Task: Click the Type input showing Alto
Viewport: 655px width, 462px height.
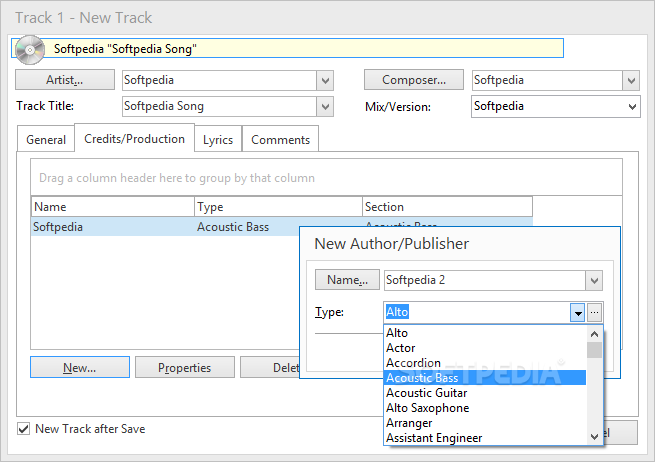Action: click(x=477, y=312)
